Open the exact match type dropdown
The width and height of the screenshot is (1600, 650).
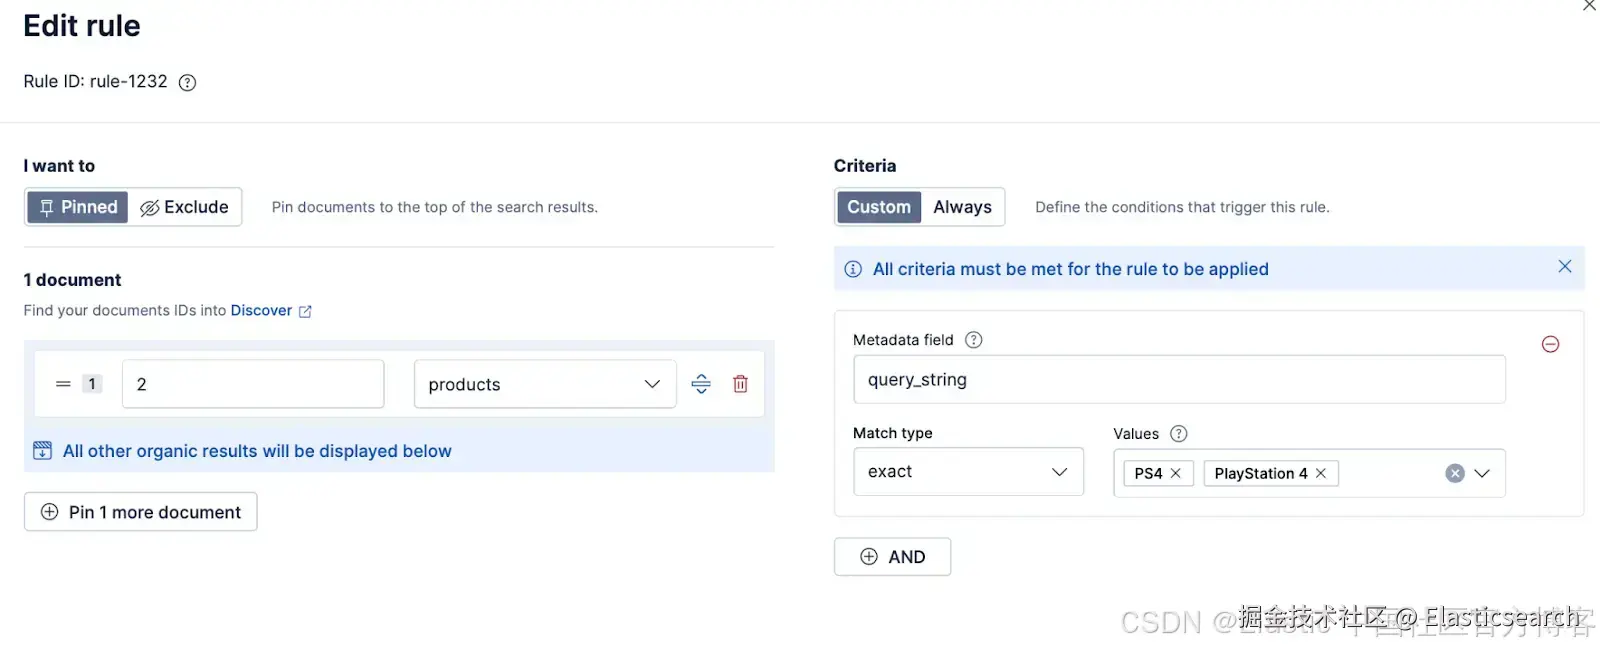[x=967, y=472]
